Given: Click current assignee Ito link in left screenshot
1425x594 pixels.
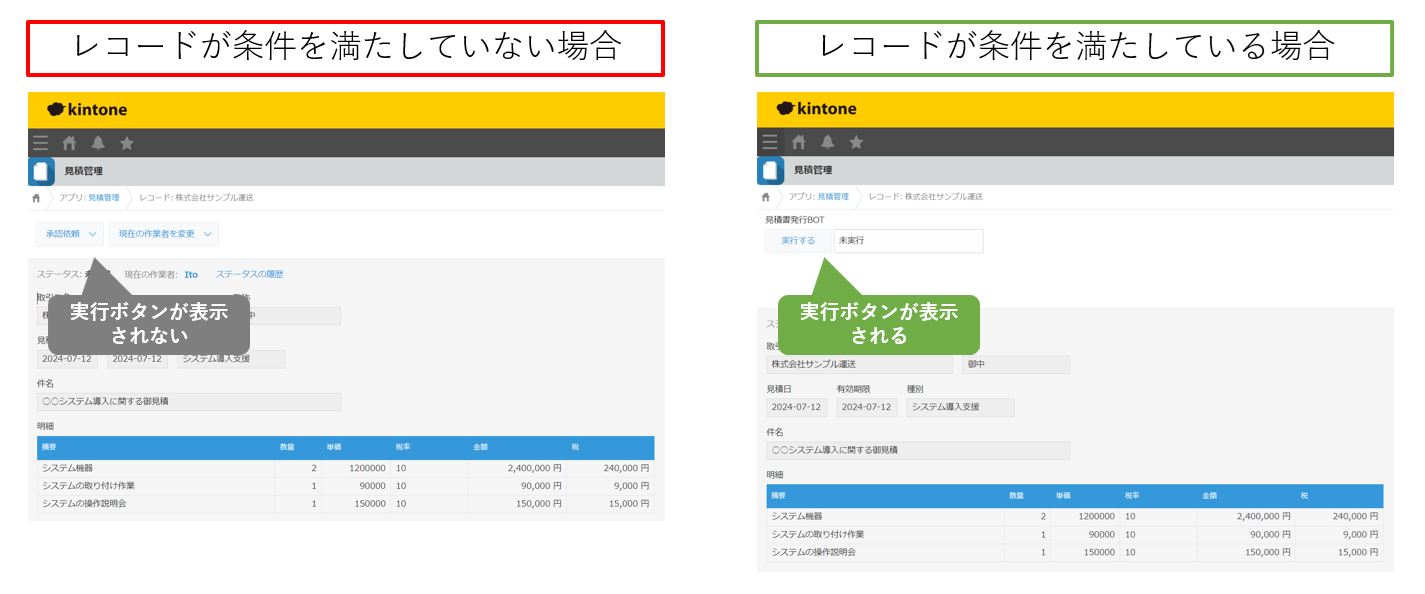Looking at the screenshot, I should 191,274.
